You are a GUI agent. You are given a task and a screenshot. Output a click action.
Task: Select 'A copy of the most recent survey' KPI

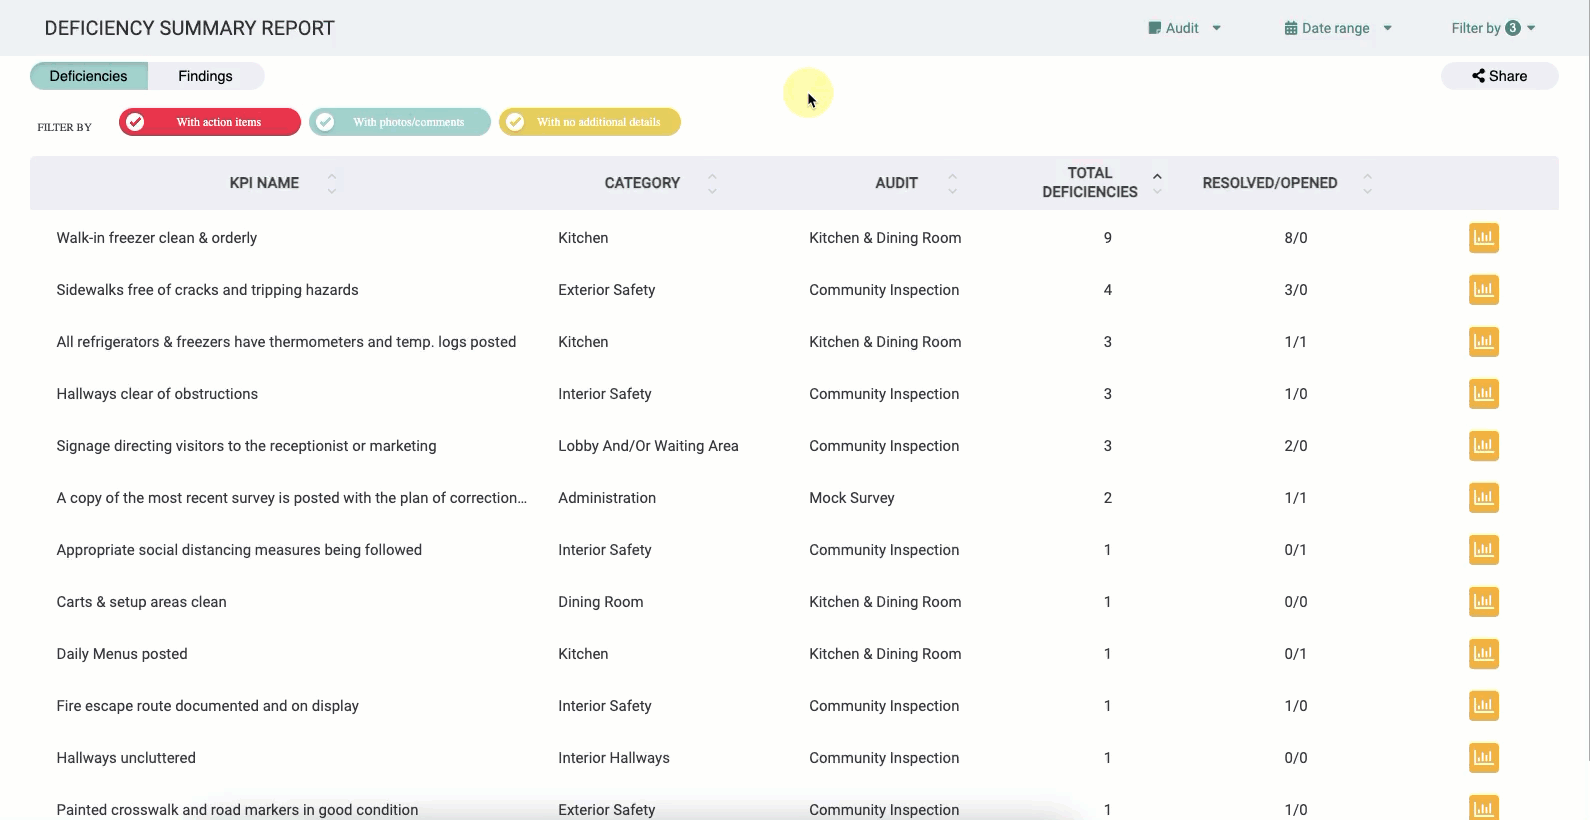(x=291, y=498)
